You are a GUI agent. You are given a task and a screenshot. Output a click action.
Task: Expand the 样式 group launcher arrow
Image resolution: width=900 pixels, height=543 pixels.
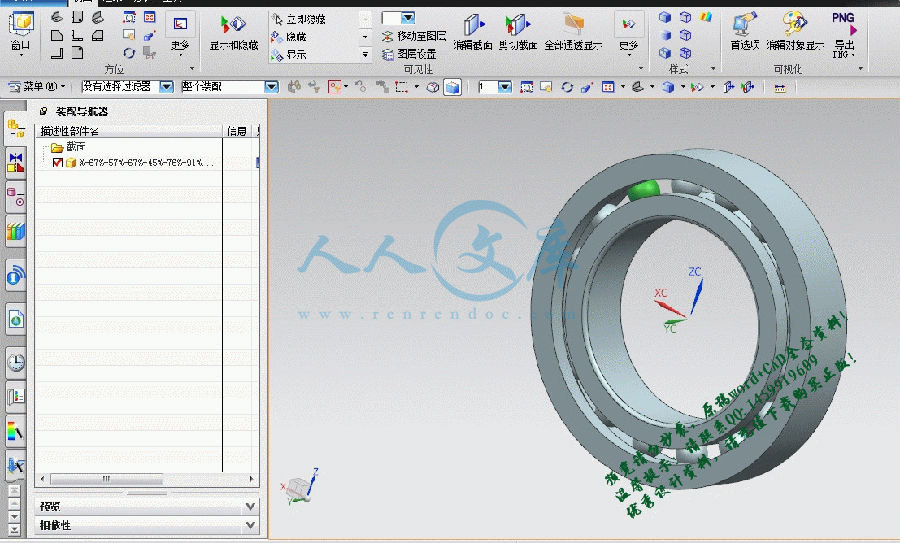click(x=713, y=68)
